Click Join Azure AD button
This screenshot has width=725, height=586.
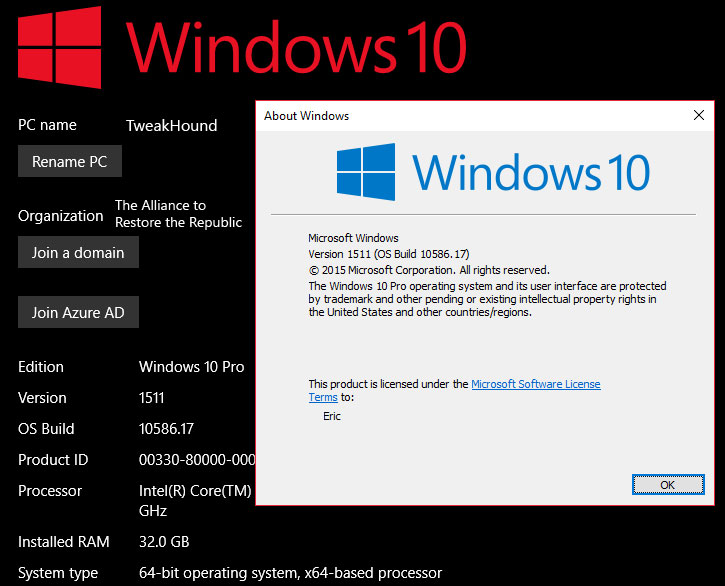coord(78,312)
